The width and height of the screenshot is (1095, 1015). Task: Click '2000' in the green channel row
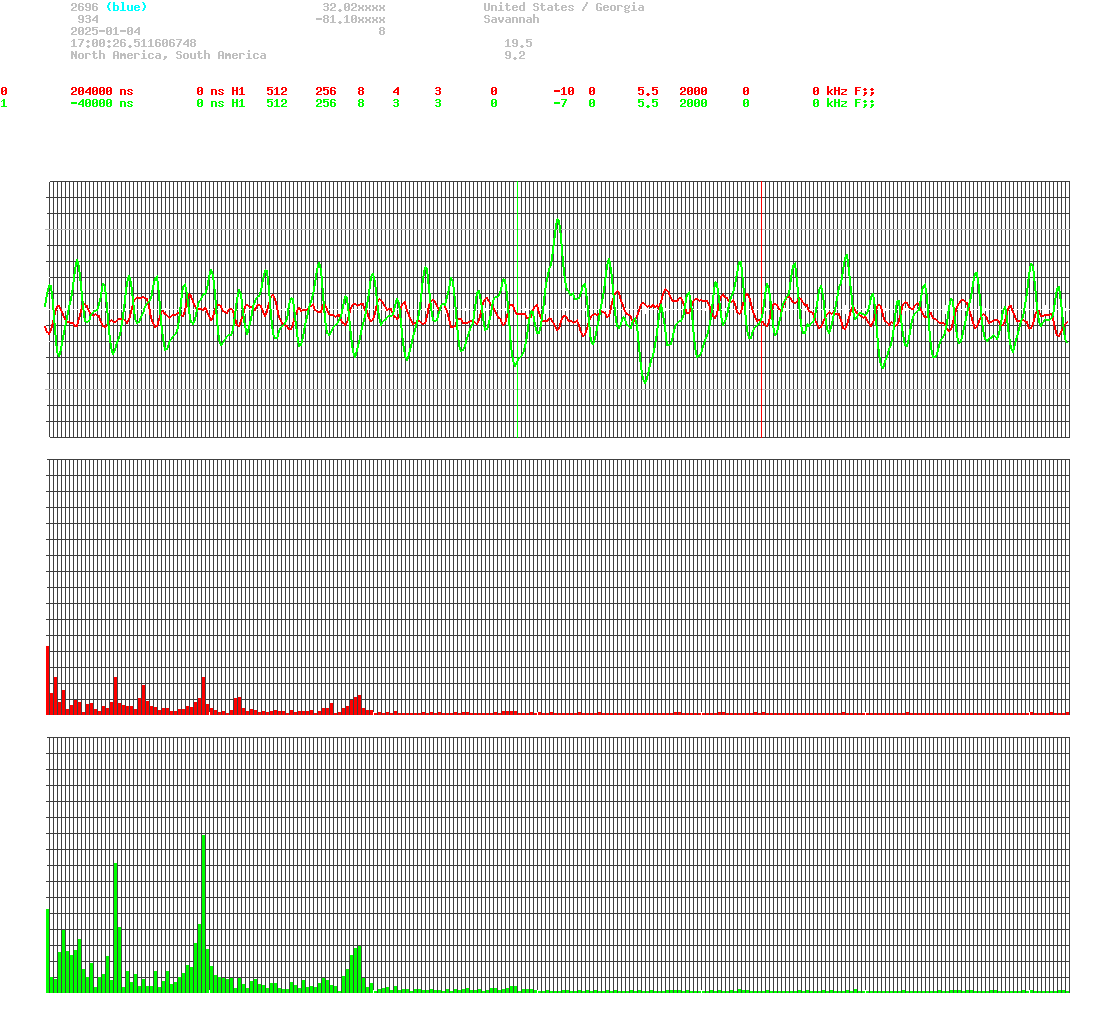(693, 103)
